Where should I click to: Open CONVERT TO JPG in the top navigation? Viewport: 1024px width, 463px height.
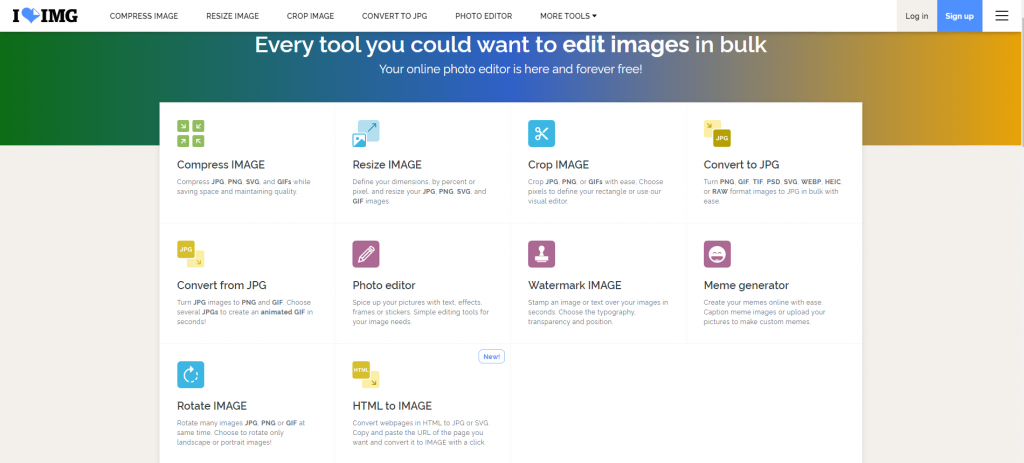tap(394, 16)
